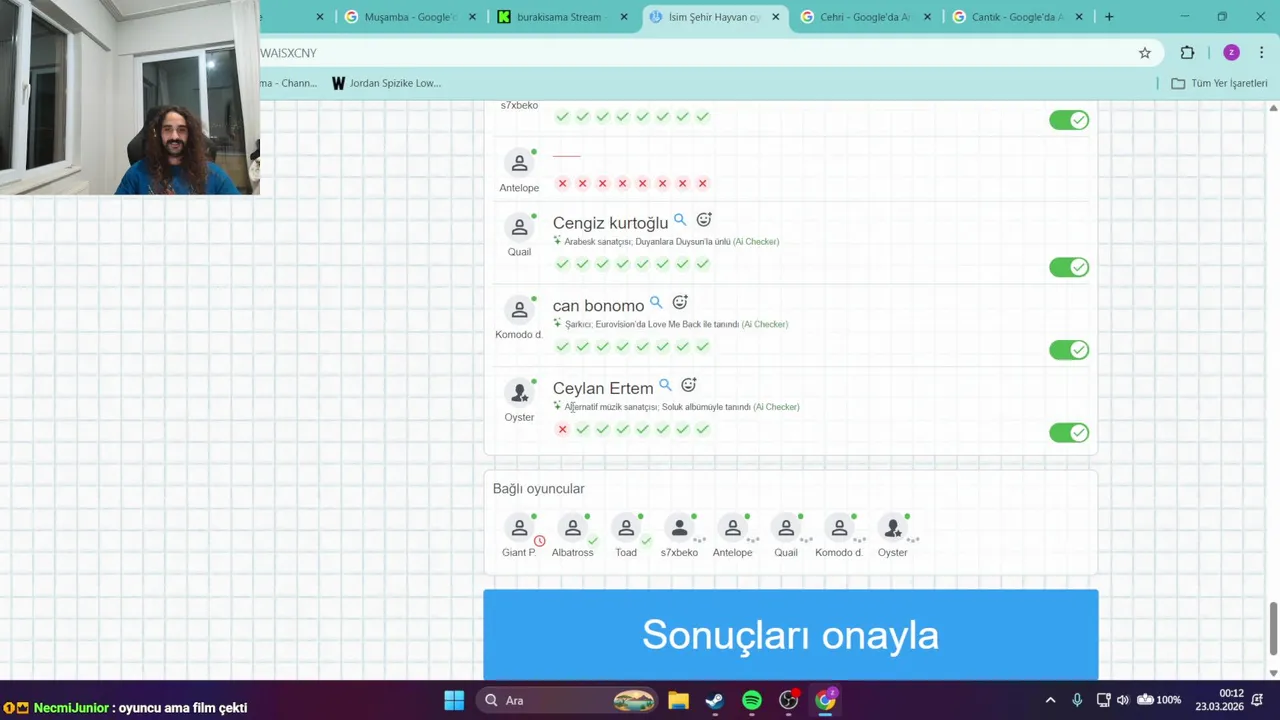Add emoji reaction to can bonomo
1280x720 pixels.
(680, 302)
